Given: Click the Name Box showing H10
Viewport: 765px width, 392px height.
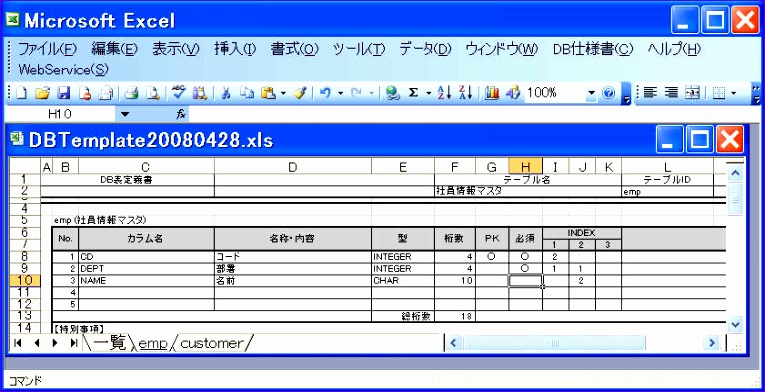Looking at the screenshot, I should click(60, 114).
